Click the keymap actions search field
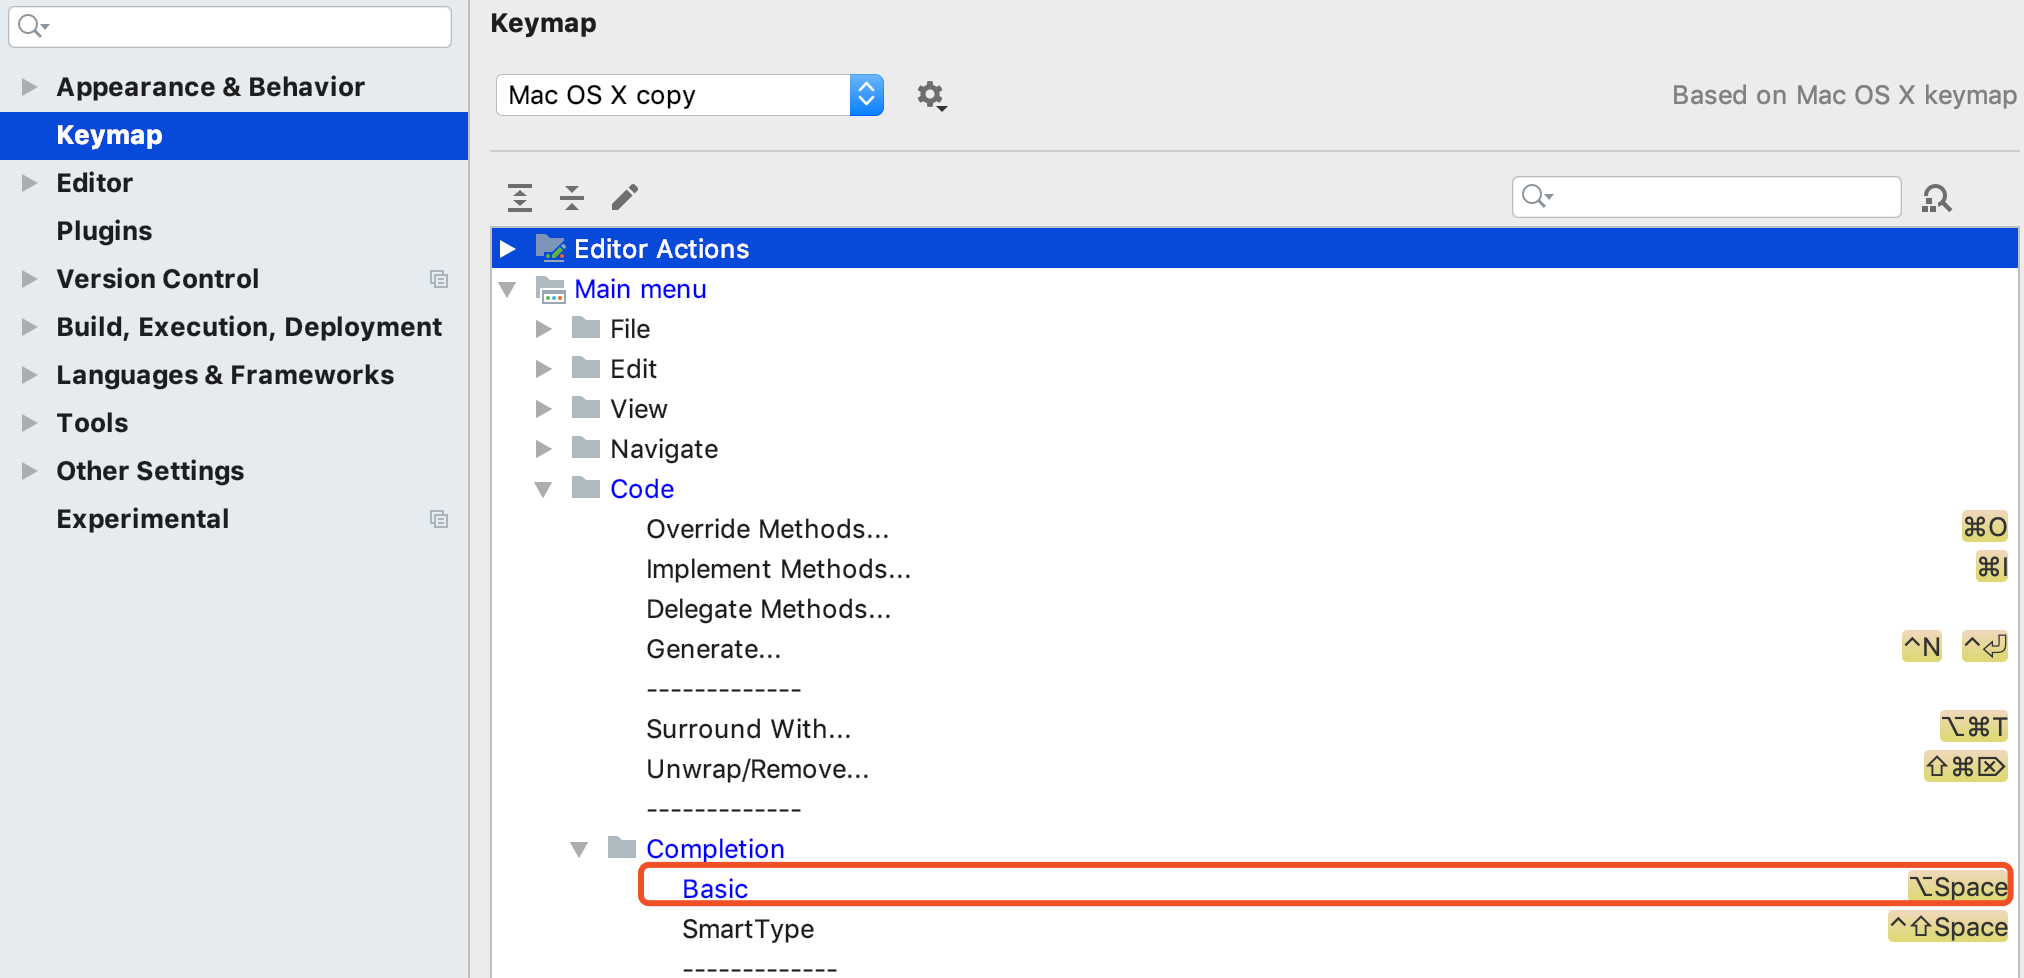The image size is (2024, 978). coord(1706,197)
